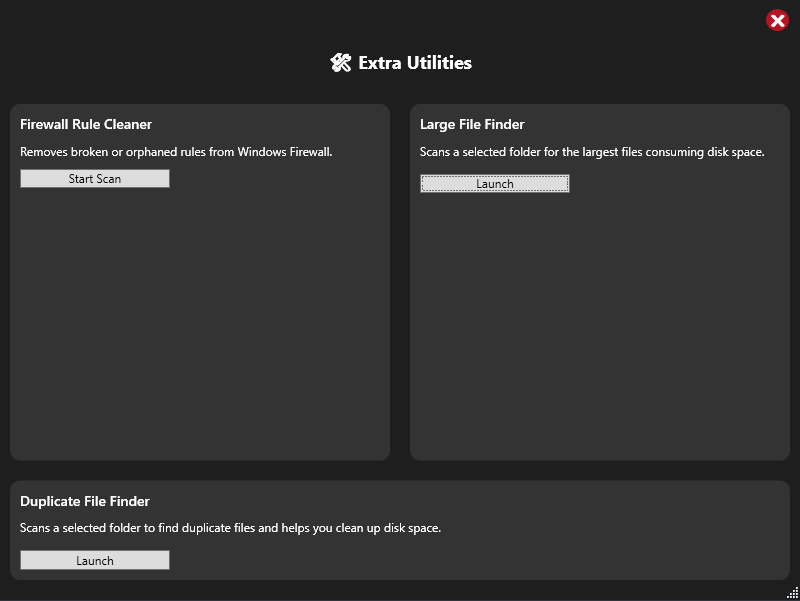Screen dimensions: 800x601
Task: Select the Duplicate File Finder heading
Action: pyautogui.click(x=85, y=501)
